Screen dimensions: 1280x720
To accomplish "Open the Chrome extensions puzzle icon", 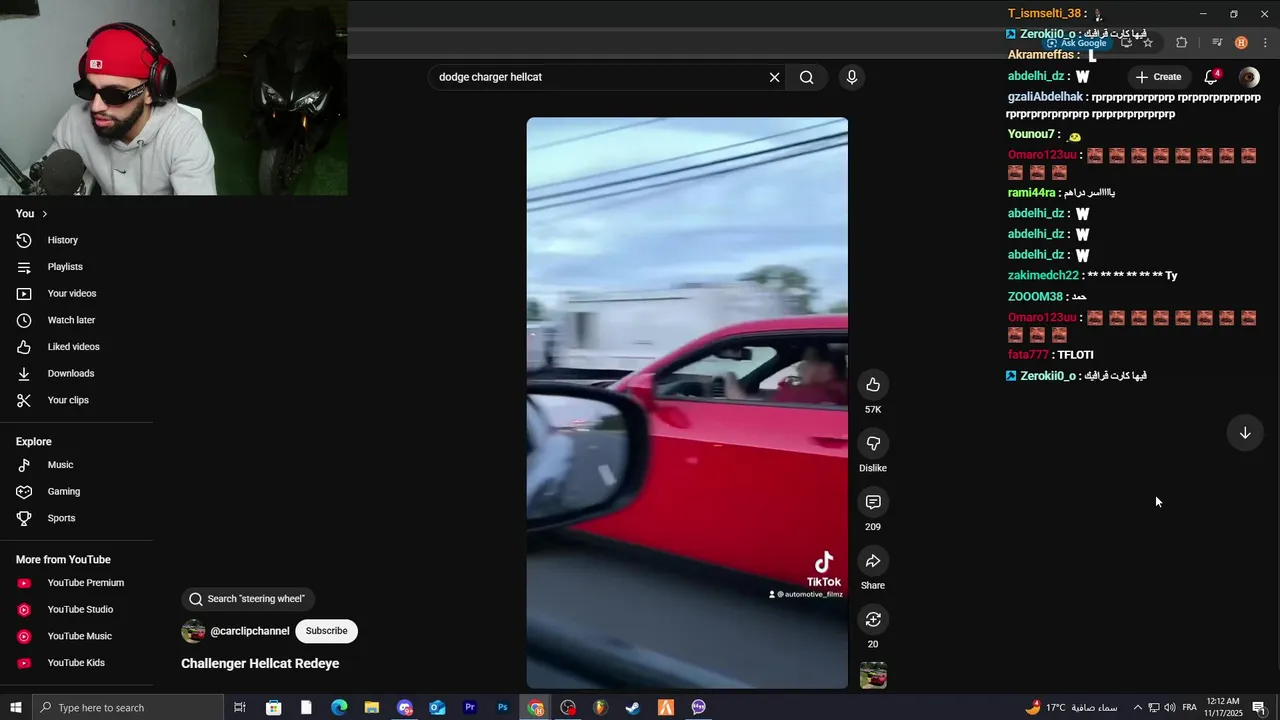I will pyautogui.click(x=1182, y=43).
